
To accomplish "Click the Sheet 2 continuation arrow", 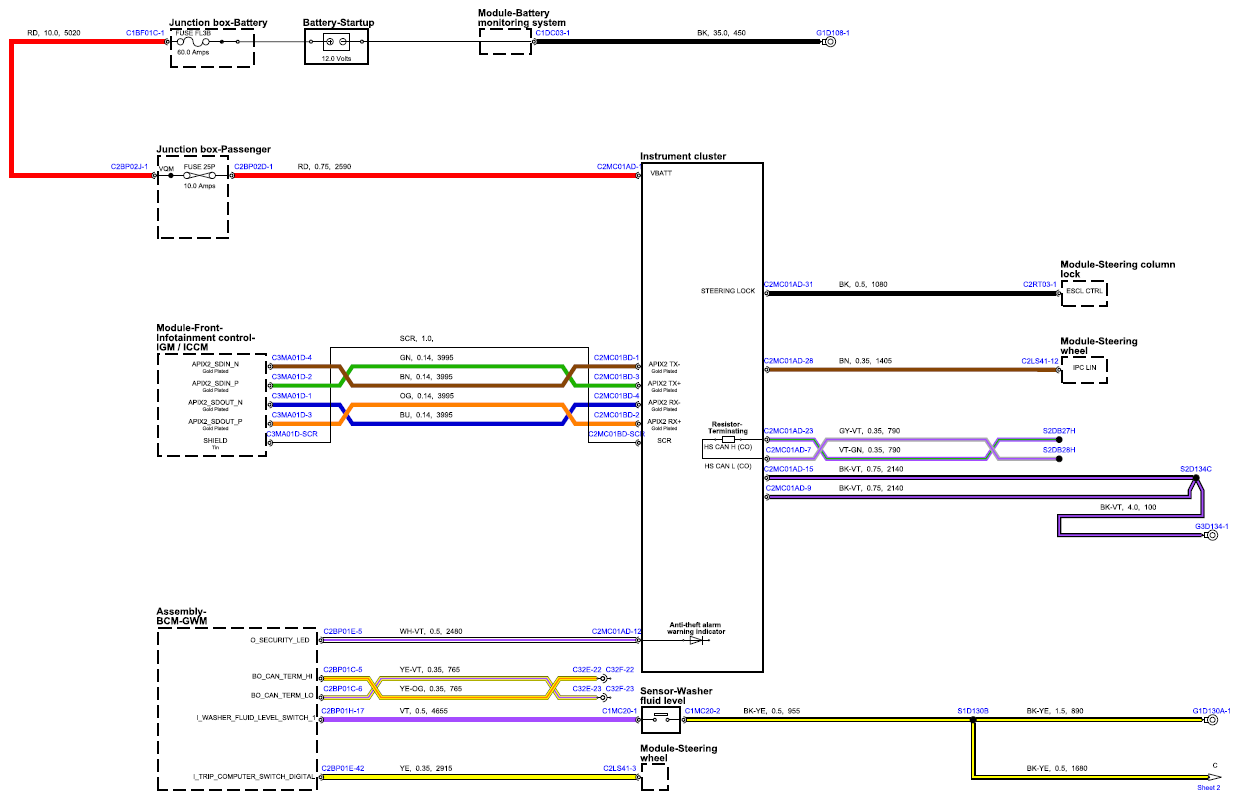I will (1214, 776).
